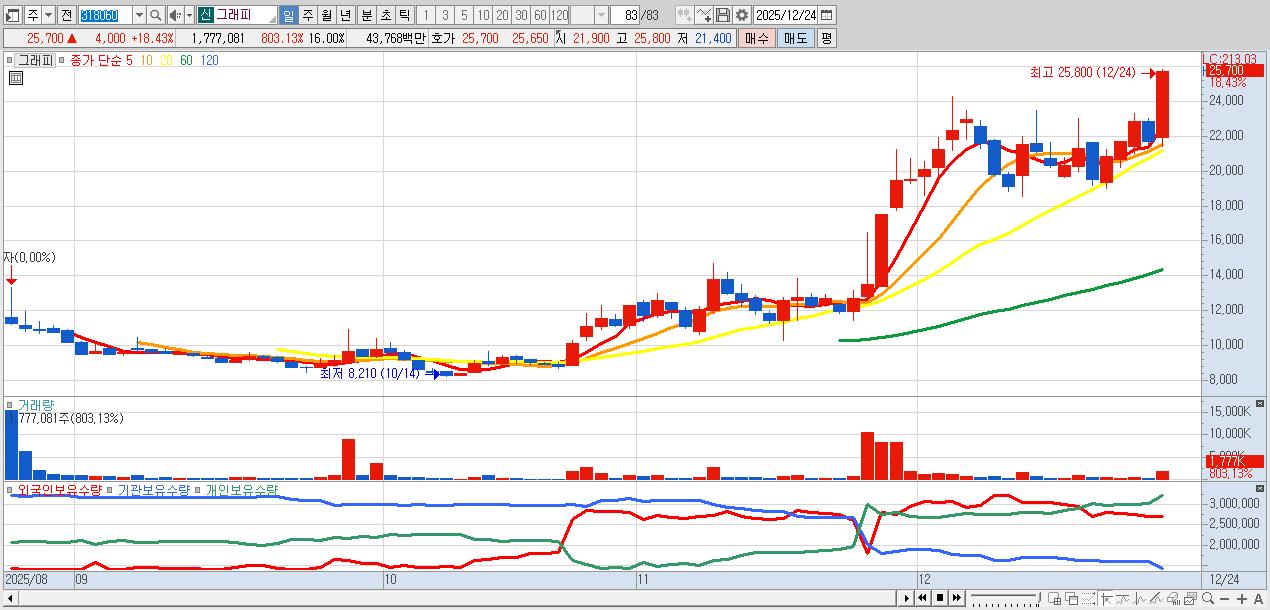Select the 분 minute period tab

[366, 15]
